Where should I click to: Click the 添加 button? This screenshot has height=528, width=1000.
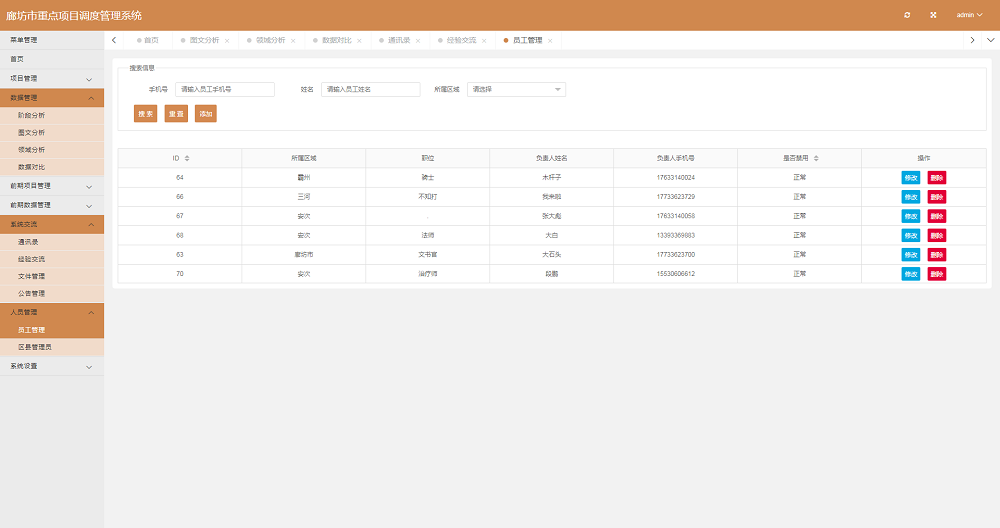pos(205,114)
